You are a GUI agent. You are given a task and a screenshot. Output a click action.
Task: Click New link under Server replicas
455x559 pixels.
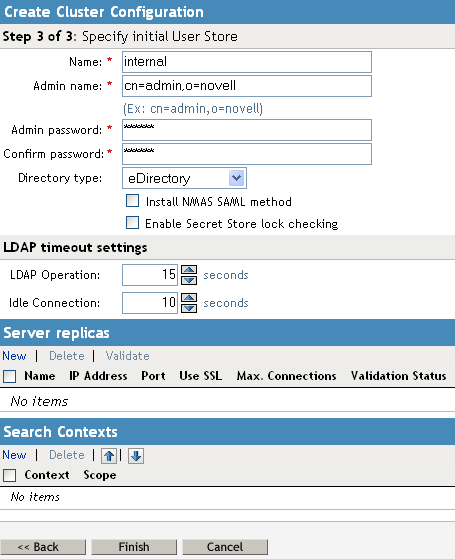(x=14, y=356)
